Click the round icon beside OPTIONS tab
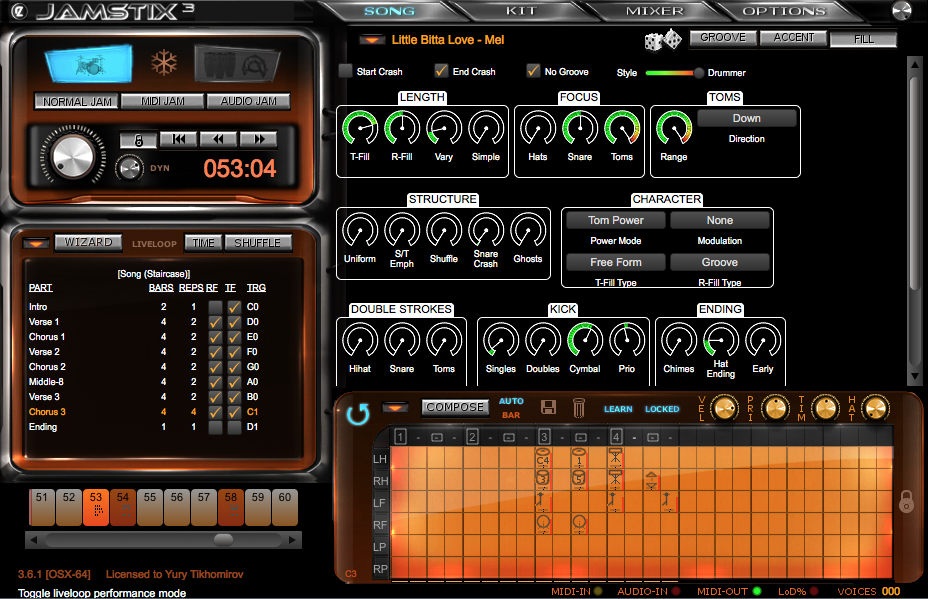Image resolution: width=928 pixels, height=599 pixels. coord(901,11)
